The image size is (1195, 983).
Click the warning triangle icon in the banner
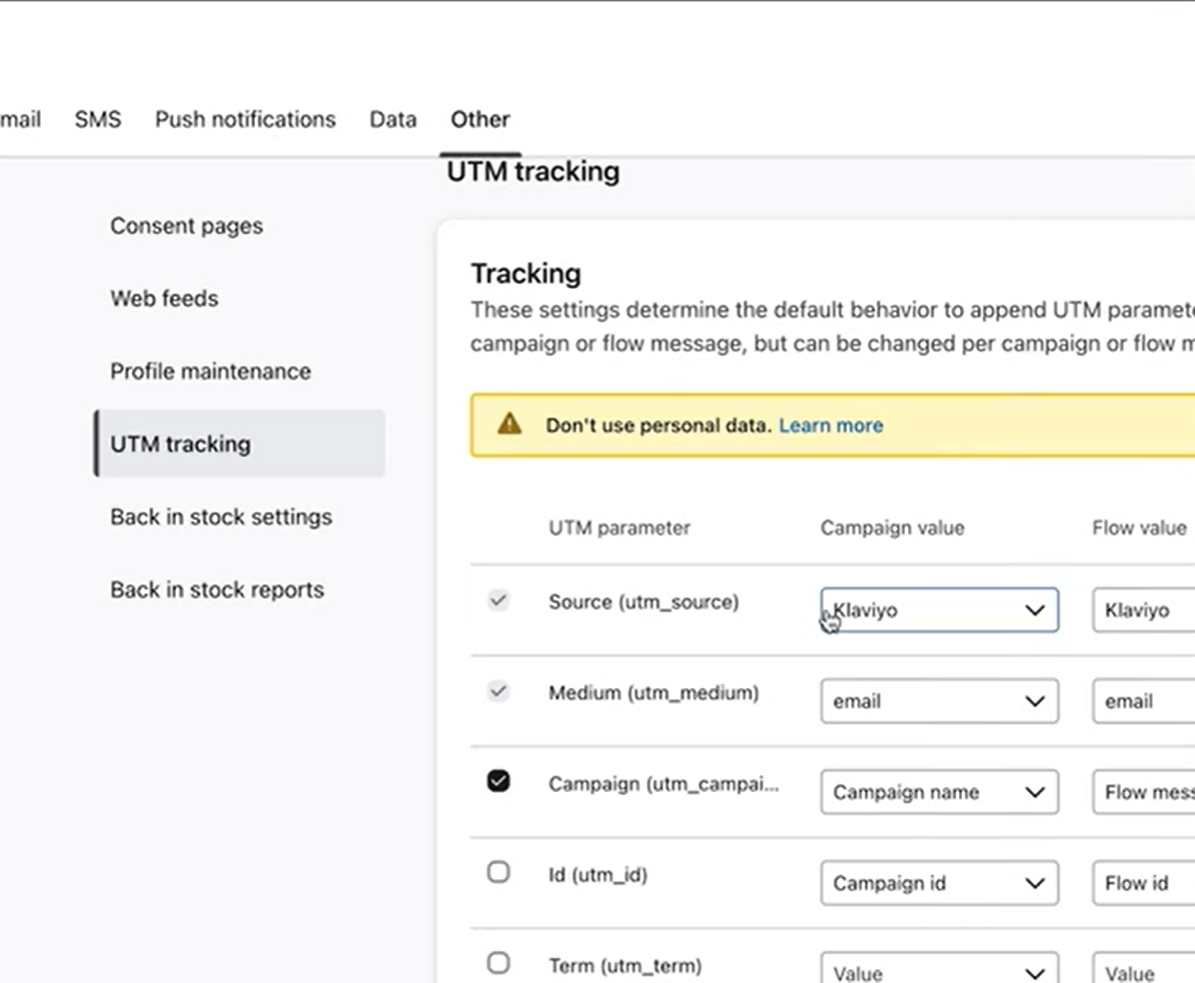point(509,424)
